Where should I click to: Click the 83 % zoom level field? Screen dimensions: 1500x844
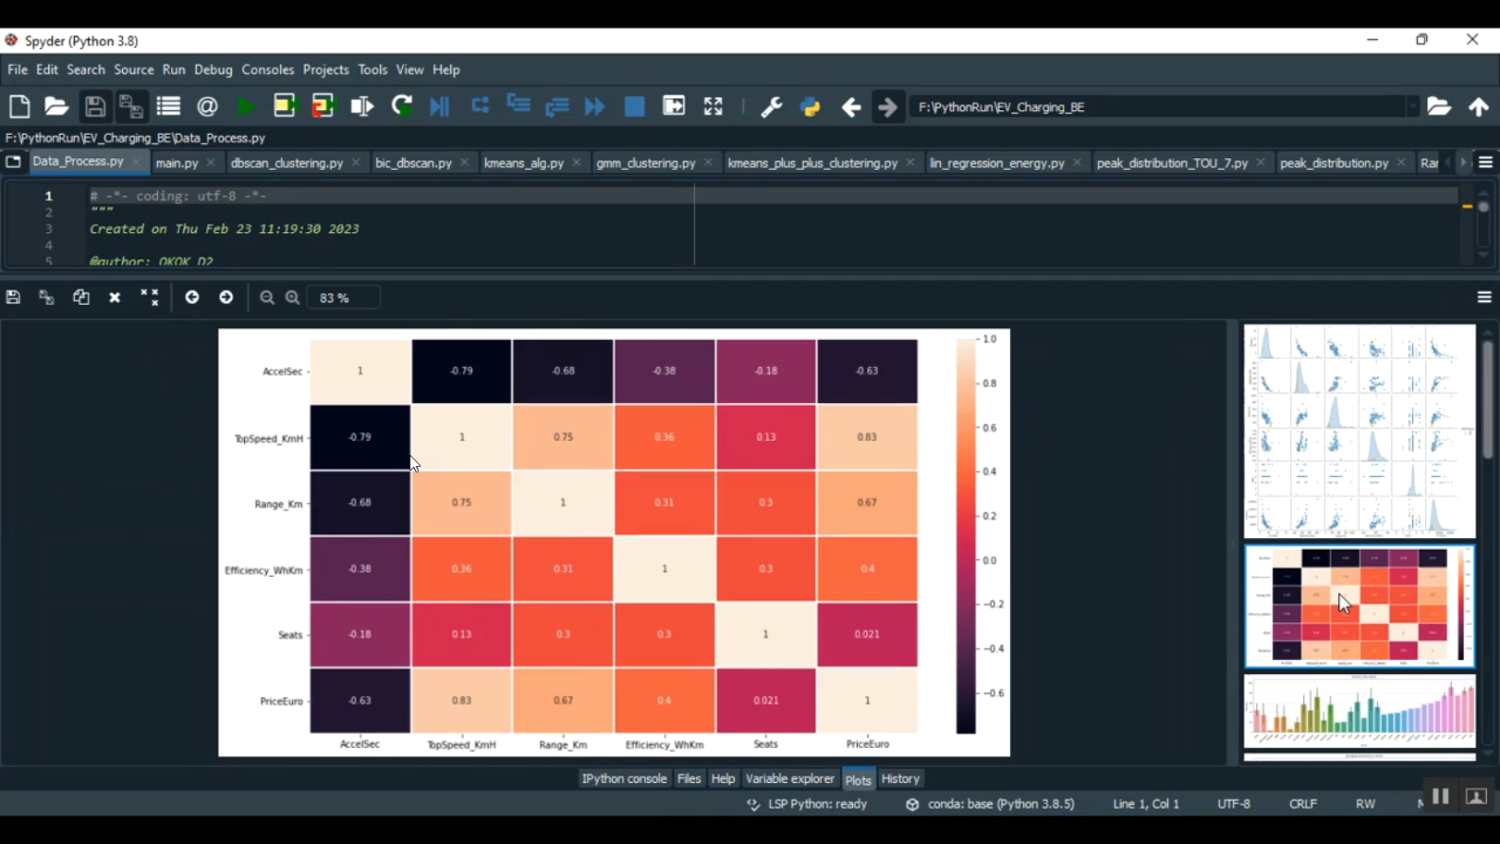tap(343, 298)
